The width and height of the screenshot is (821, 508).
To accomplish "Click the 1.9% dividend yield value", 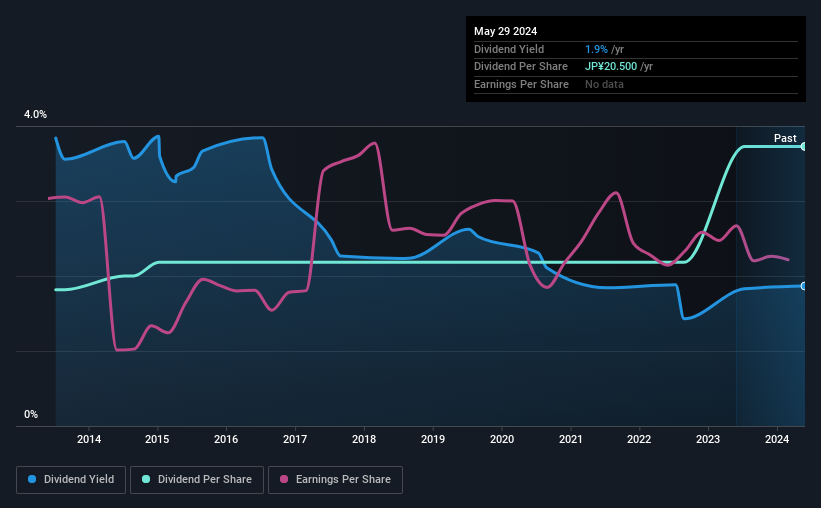I will tap(596, 49).
